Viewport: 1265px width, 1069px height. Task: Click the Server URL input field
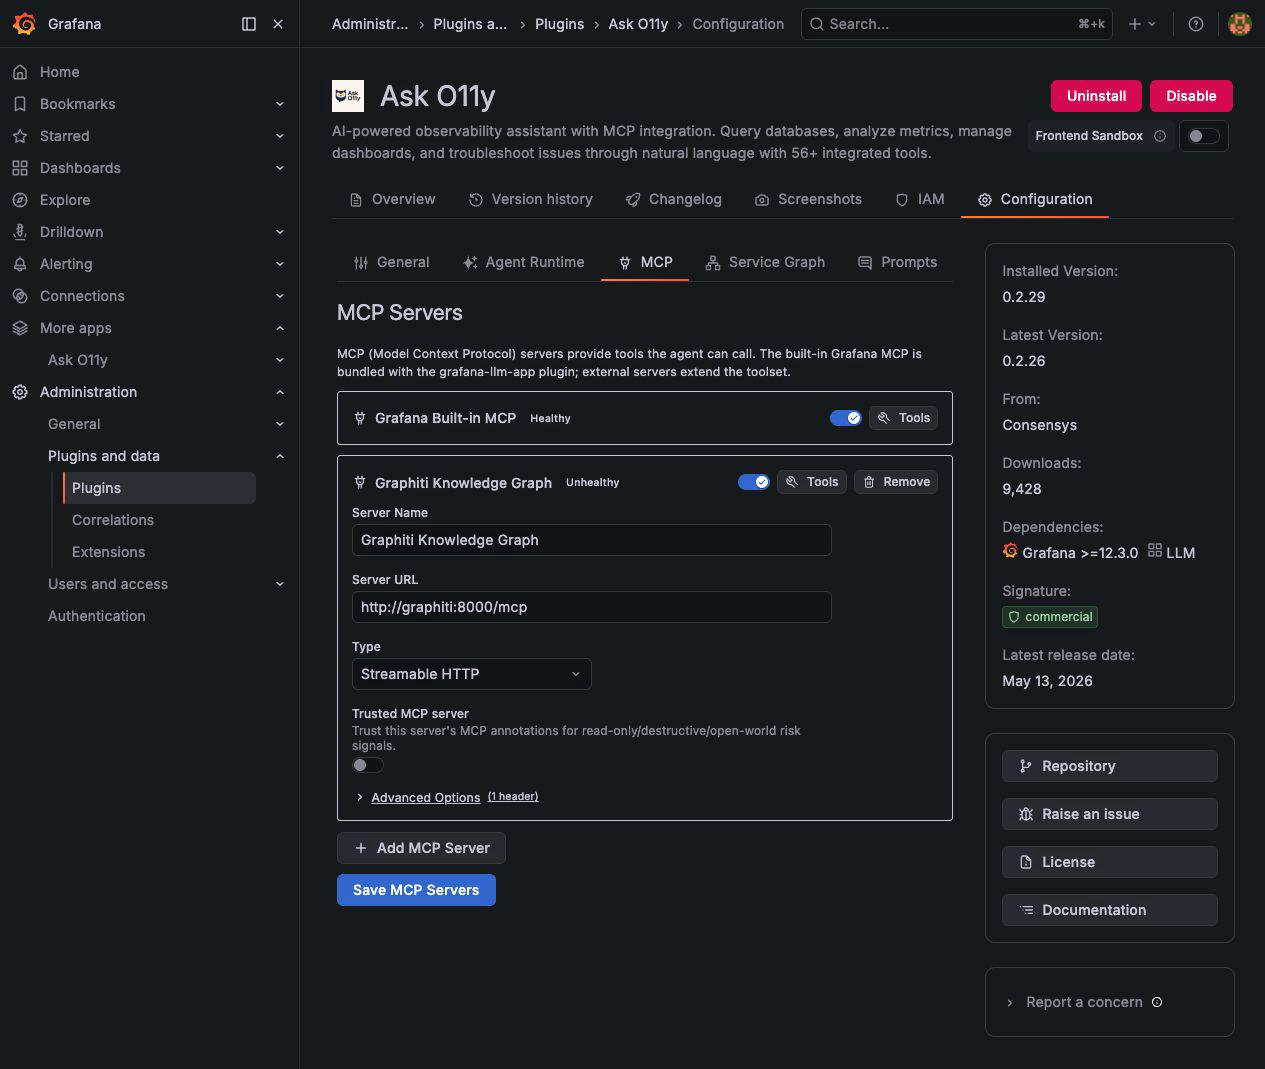point(592,607)
